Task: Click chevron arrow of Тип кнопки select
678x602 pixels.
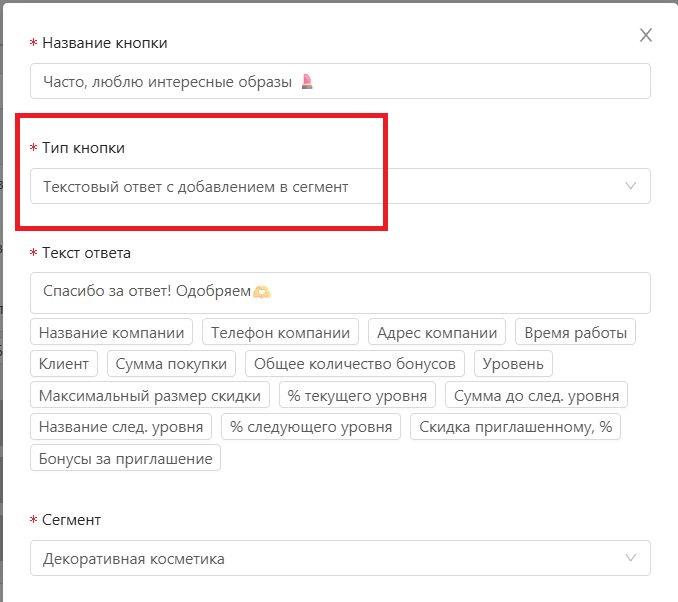Action: tap(631, 186)
